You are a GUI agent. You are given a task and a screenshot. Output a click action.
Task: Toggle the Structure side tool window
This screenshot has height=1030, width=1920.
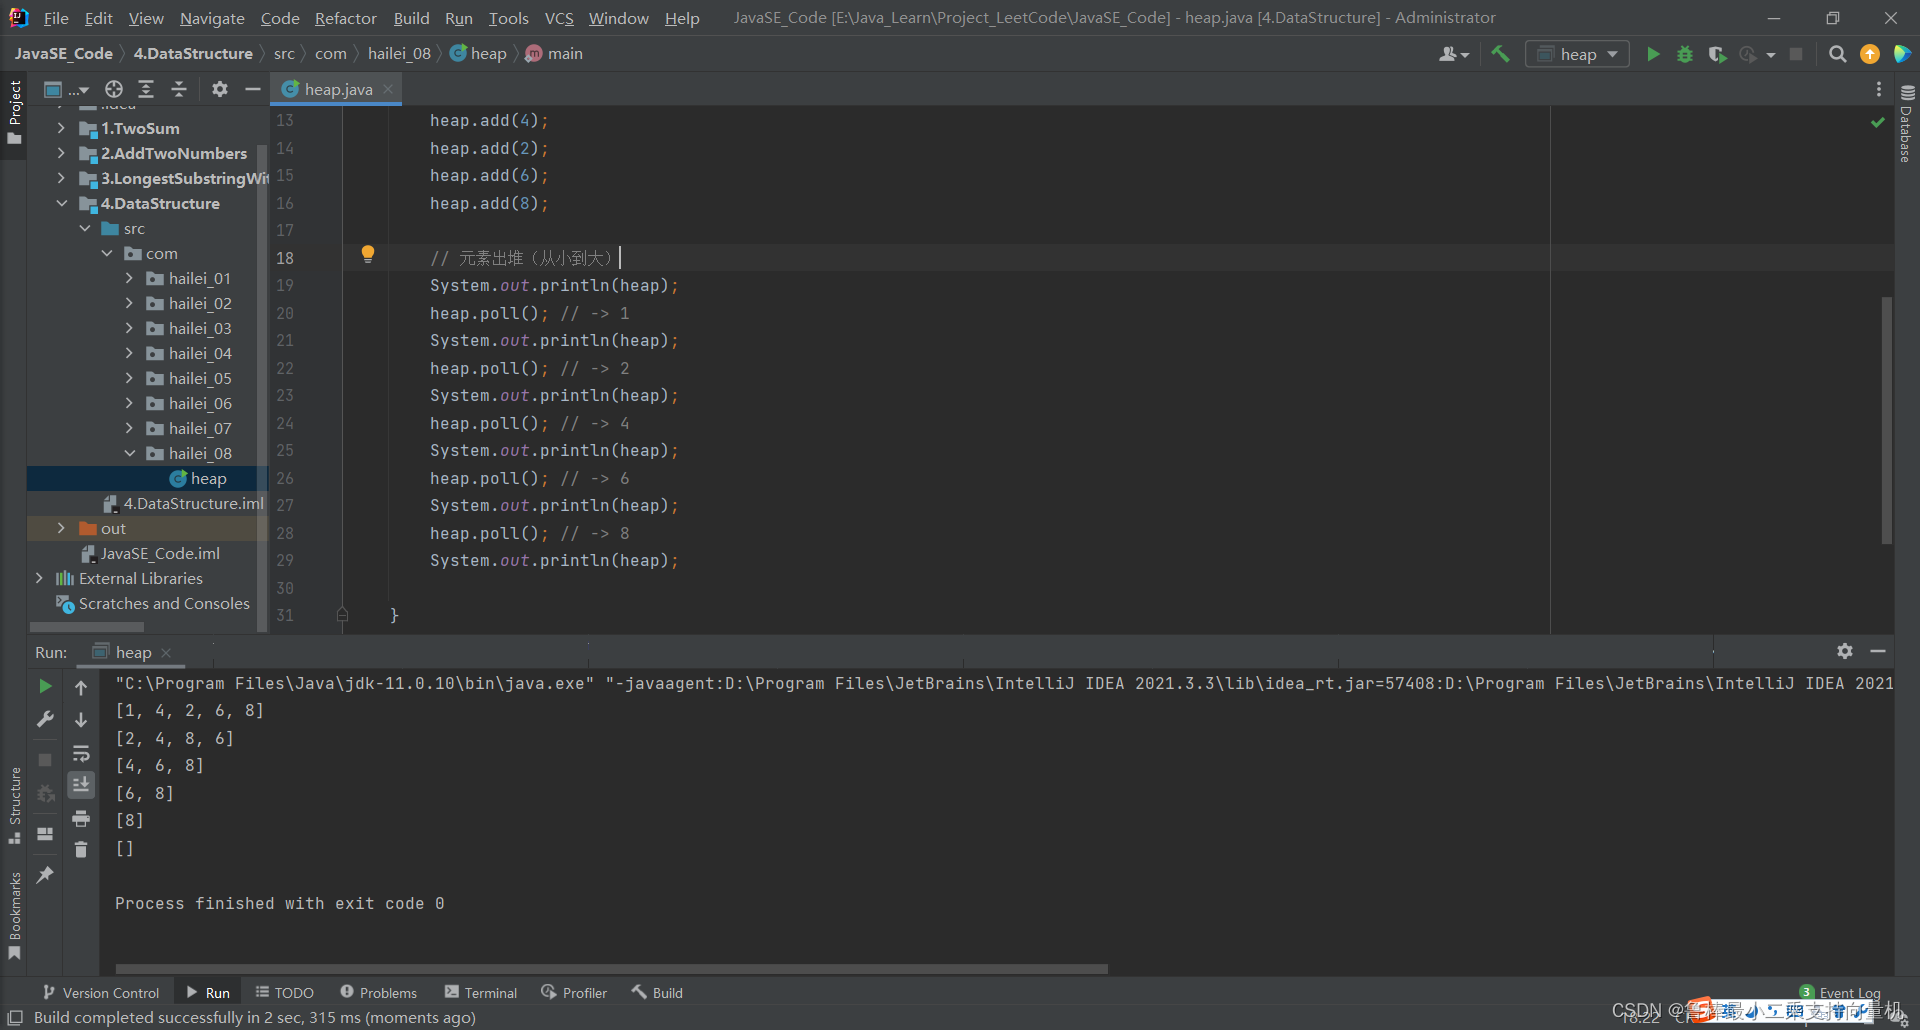pos(14,806)
